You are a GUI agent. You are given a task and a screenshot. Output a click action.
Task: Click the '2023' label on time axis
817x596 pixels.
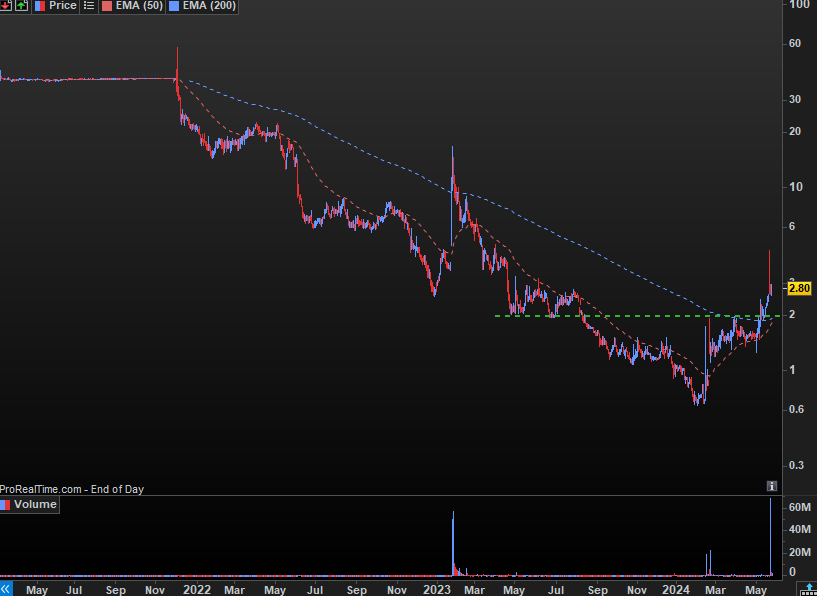[x=437, y=590]
